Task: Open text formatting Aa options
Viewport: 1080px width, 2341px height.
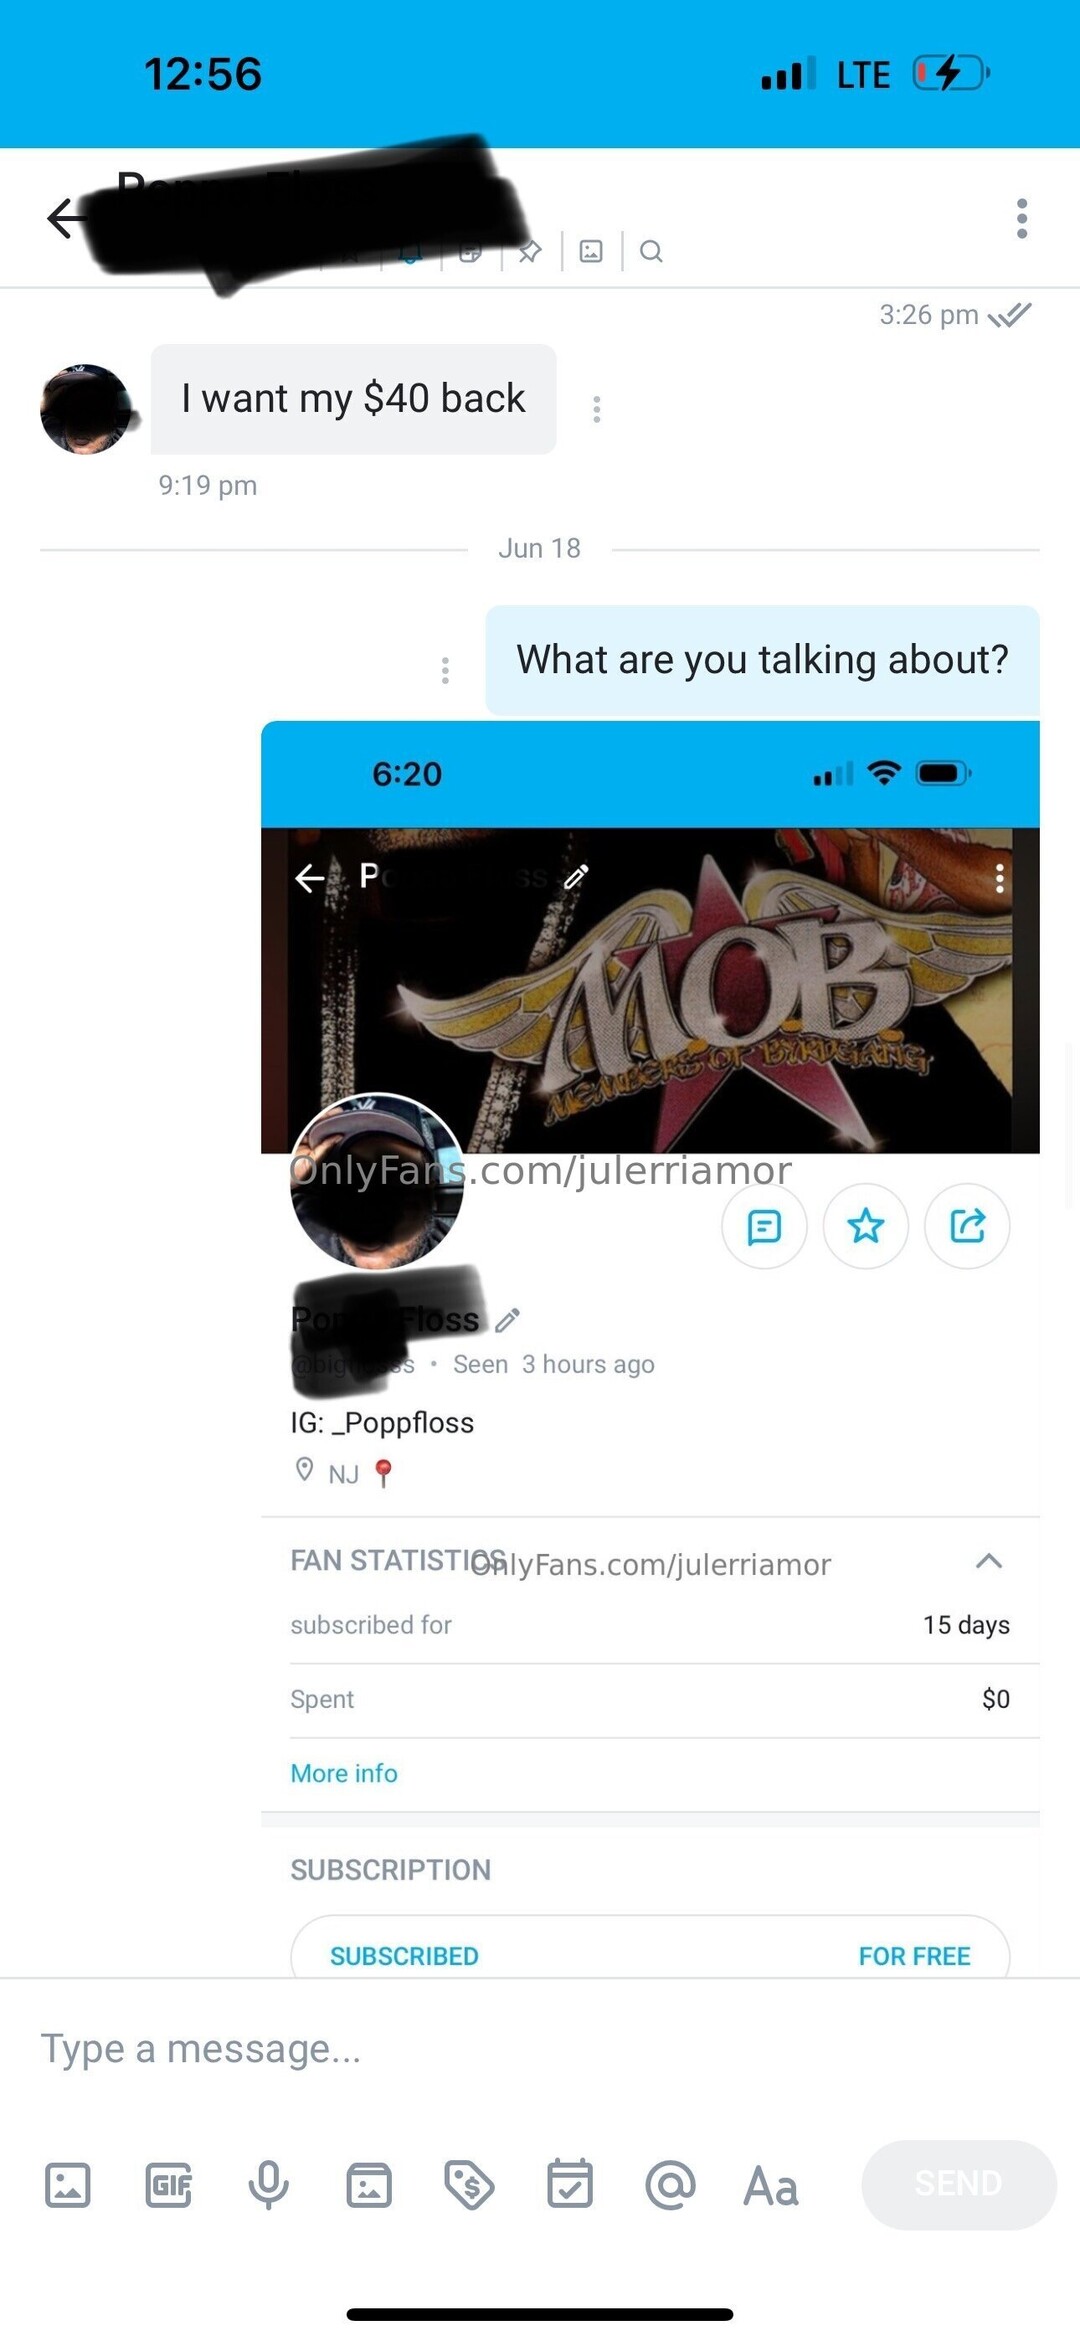Action: 771,2186
